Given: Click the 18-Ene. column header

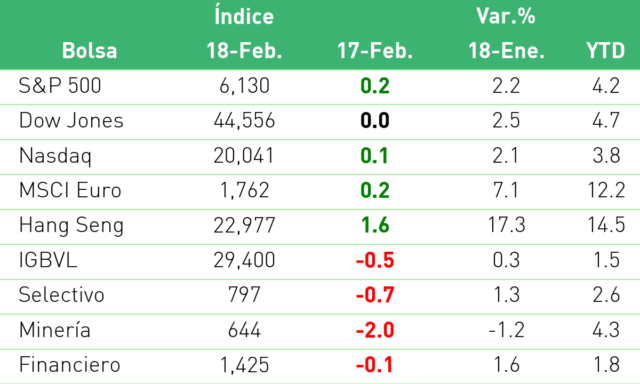Looking at the screenshot, I should pos(506,51).
